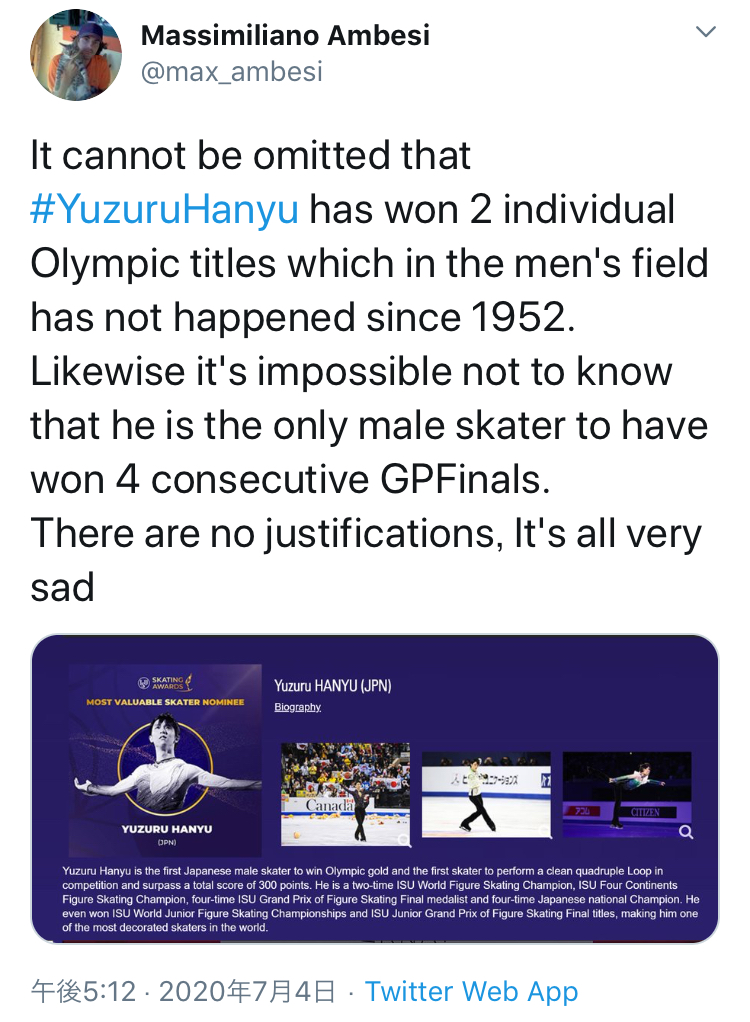
Task: Click Massimiliano Ambesi's profile avatar
Action: point(76,55)
